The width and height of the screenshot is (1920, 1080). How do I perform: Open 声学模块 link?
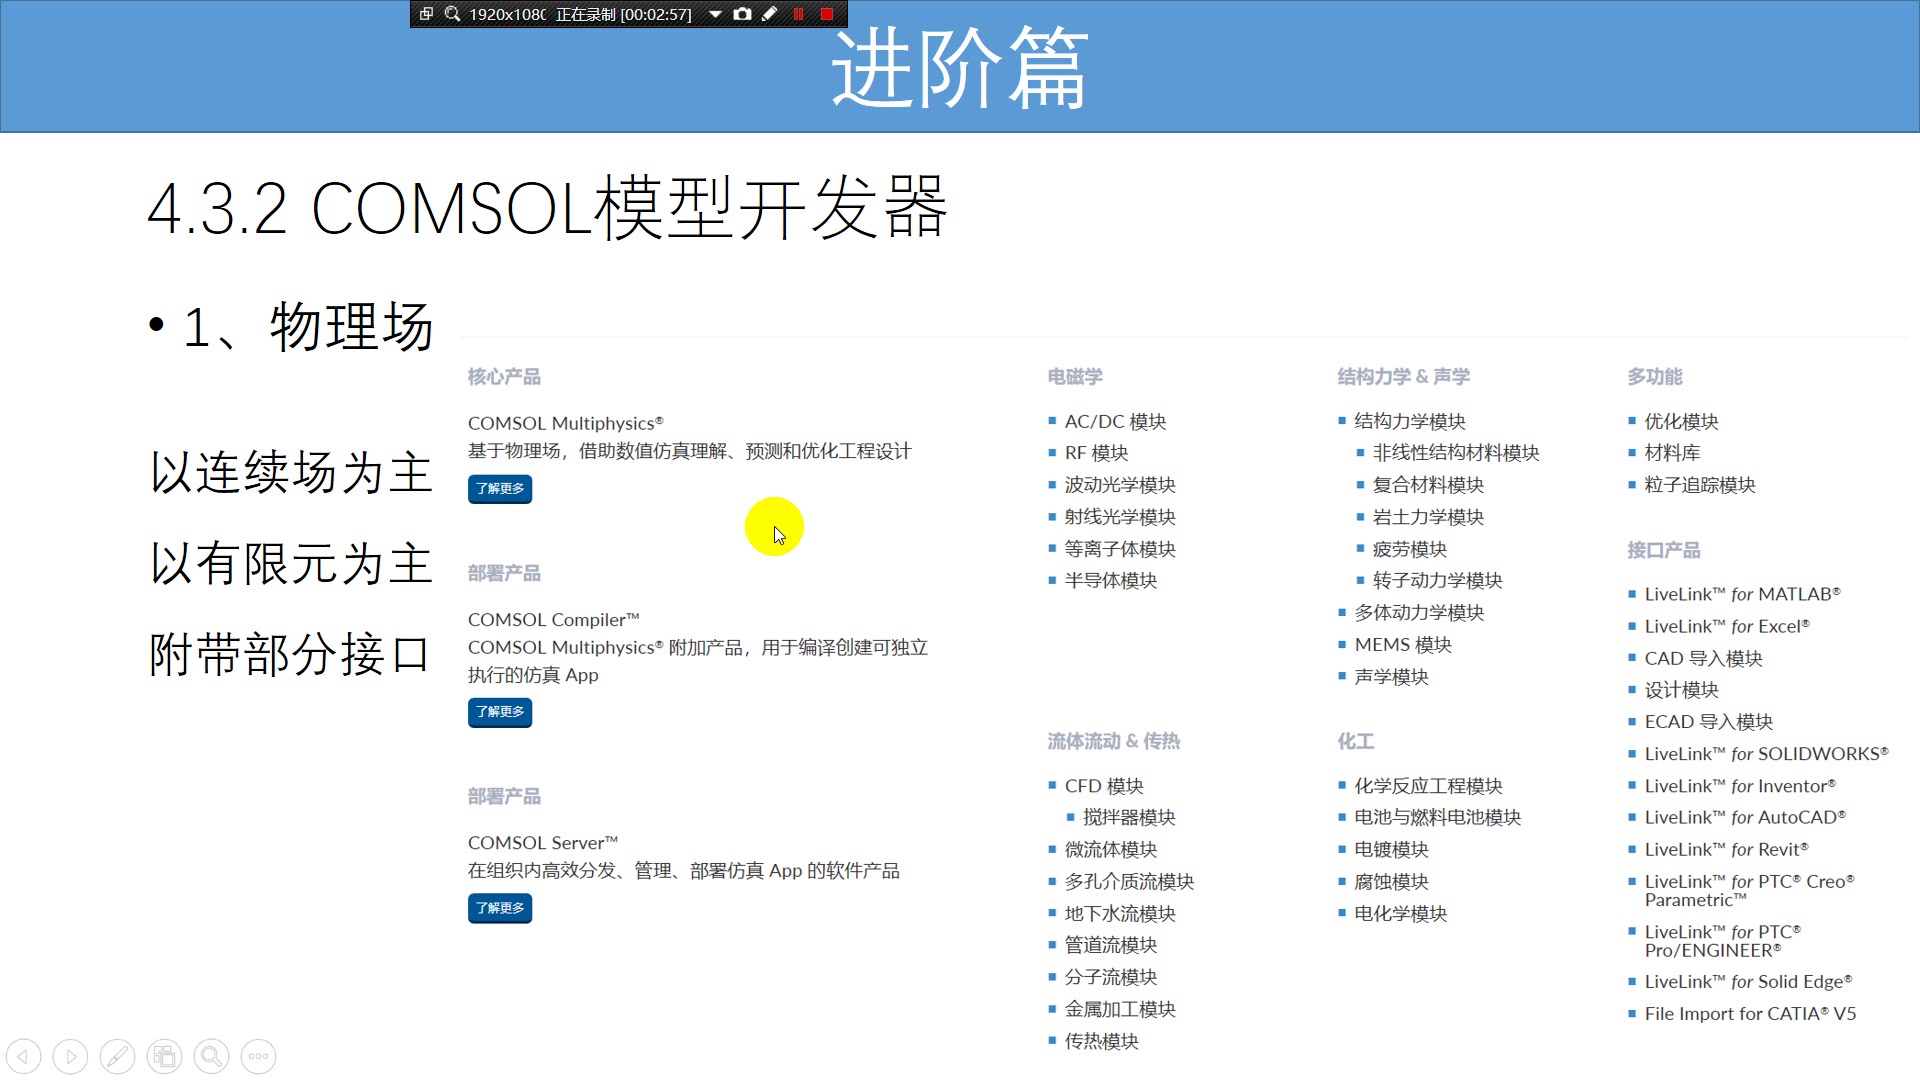[x=1391, y=677]
